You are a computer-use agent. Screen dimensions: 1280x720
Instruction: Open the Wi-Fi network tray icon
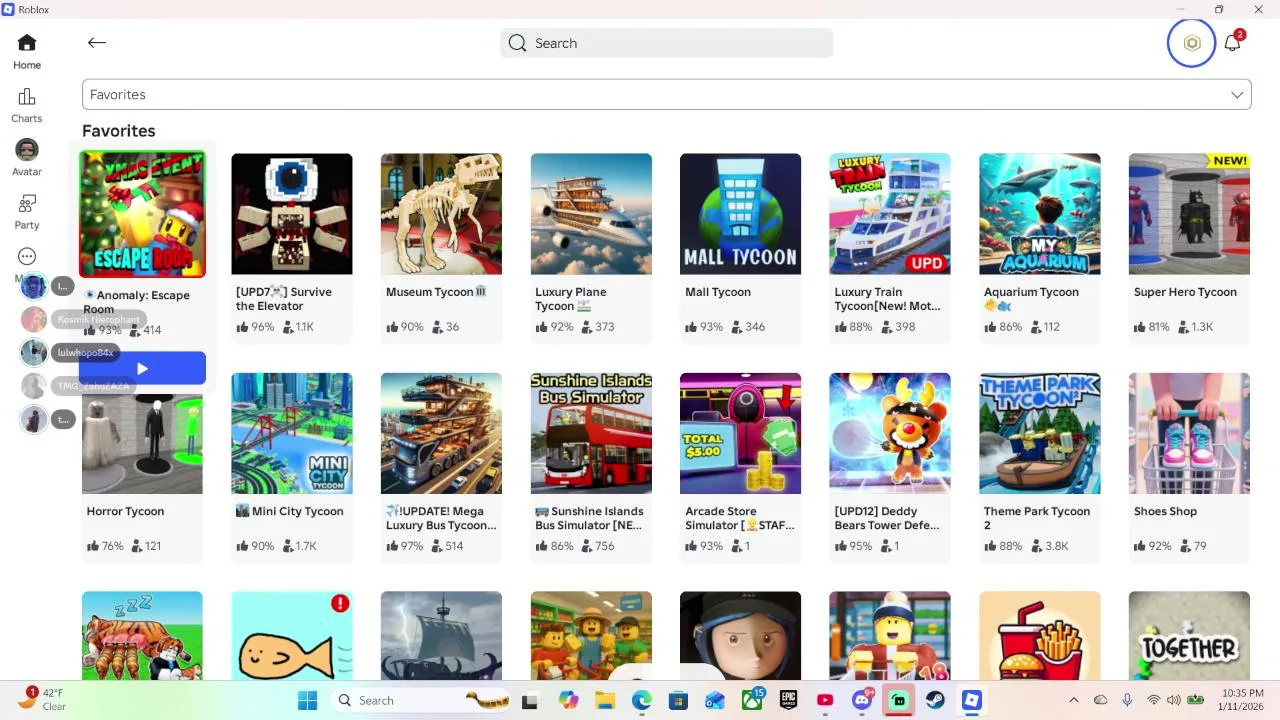(x=1153, y=700)
